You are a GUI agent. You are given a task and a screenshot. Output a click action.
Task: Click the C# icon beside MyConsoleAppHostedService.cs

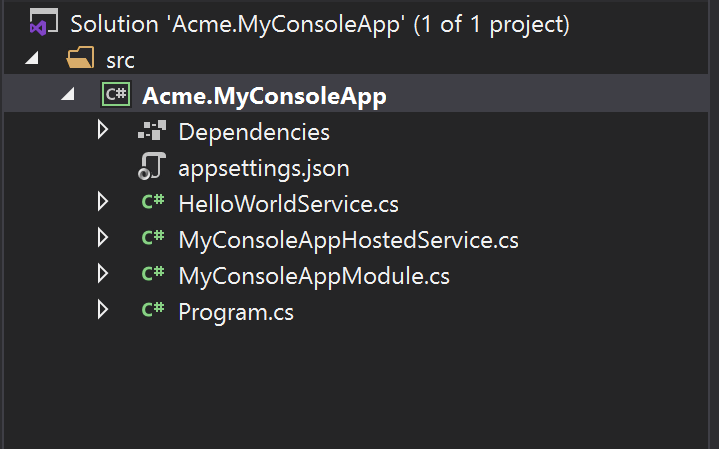[153, 237]
